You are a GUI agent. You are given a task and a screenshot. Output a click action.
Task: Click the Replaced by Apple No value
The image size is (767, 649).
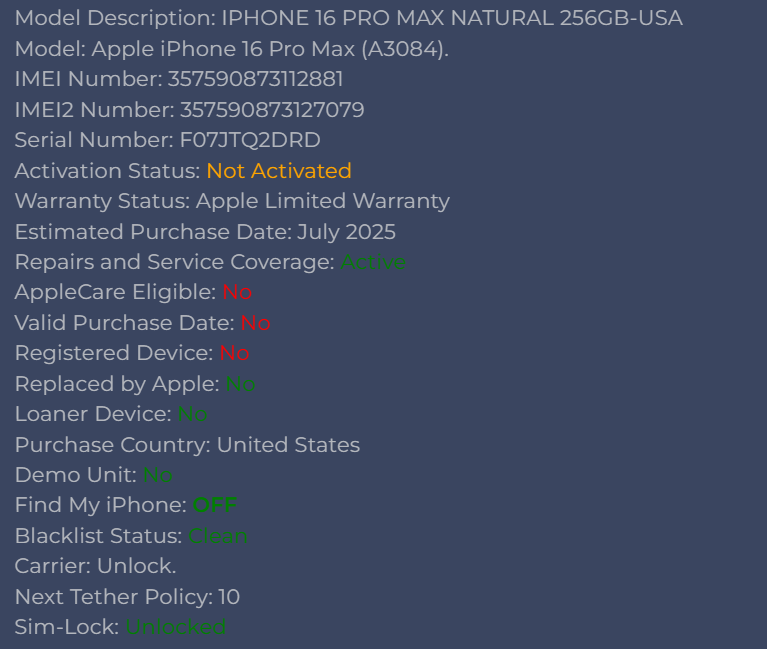pyautogui.click(x=240, y=384)
